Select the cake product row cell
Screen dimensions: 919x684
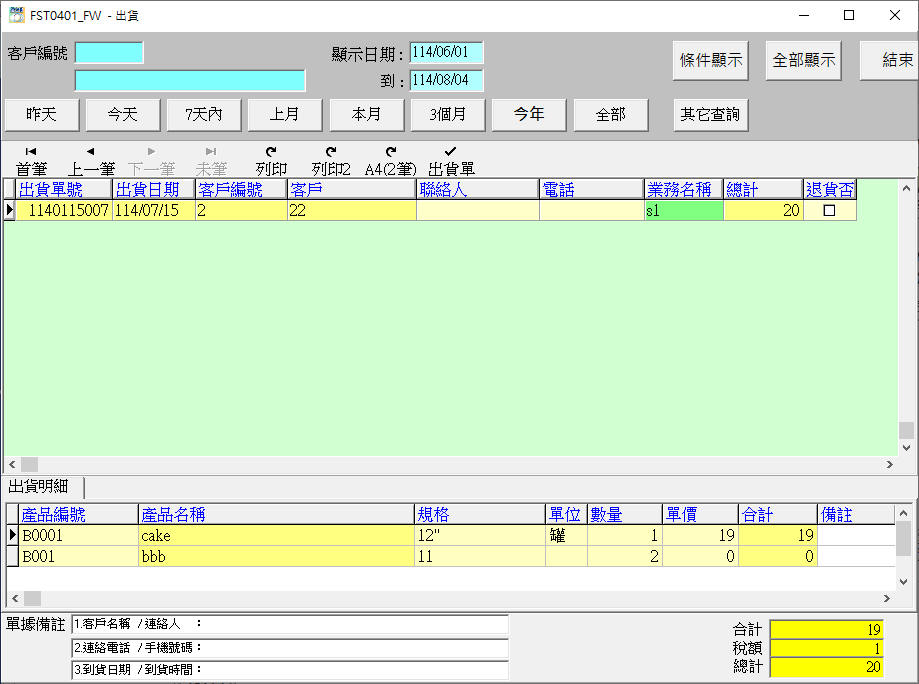(x=275, y=536)
